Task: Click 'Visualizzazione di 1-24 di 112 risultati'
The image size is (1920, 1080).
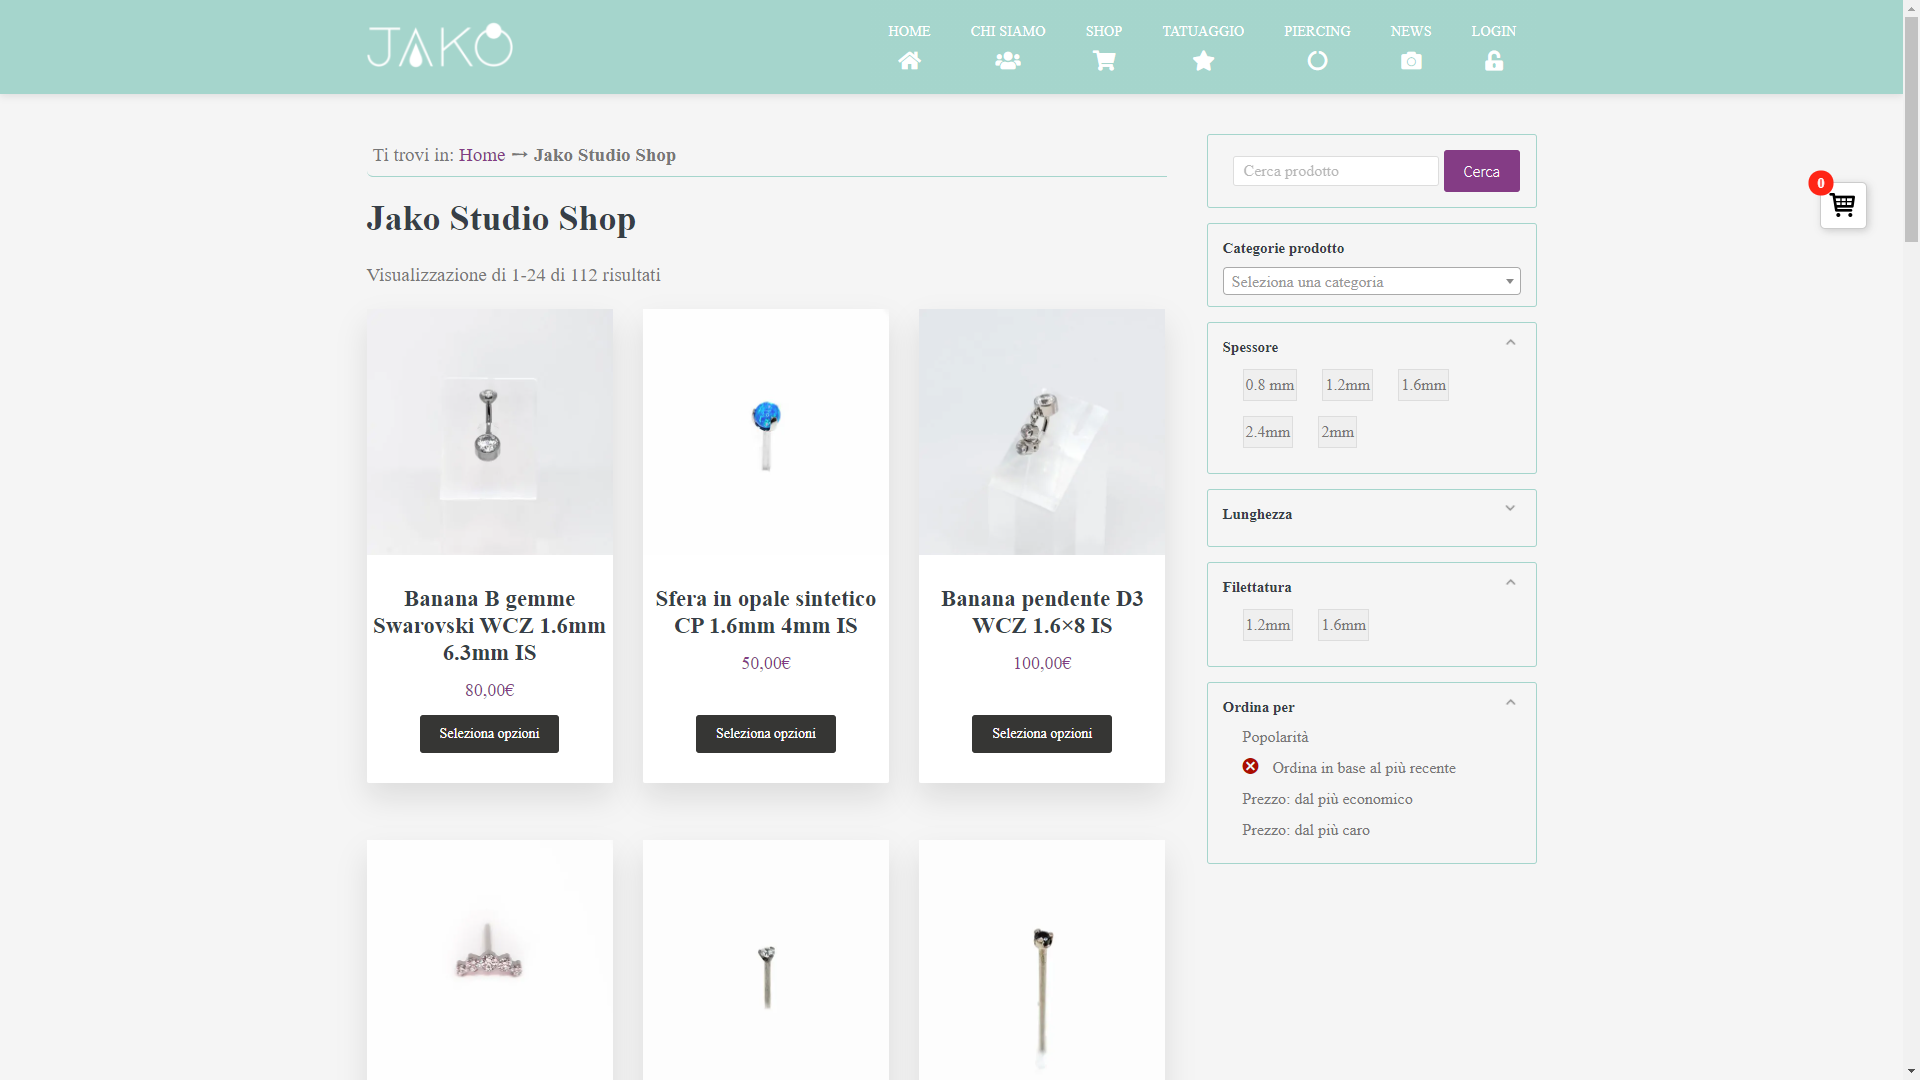Action: (x=513, y=275)
